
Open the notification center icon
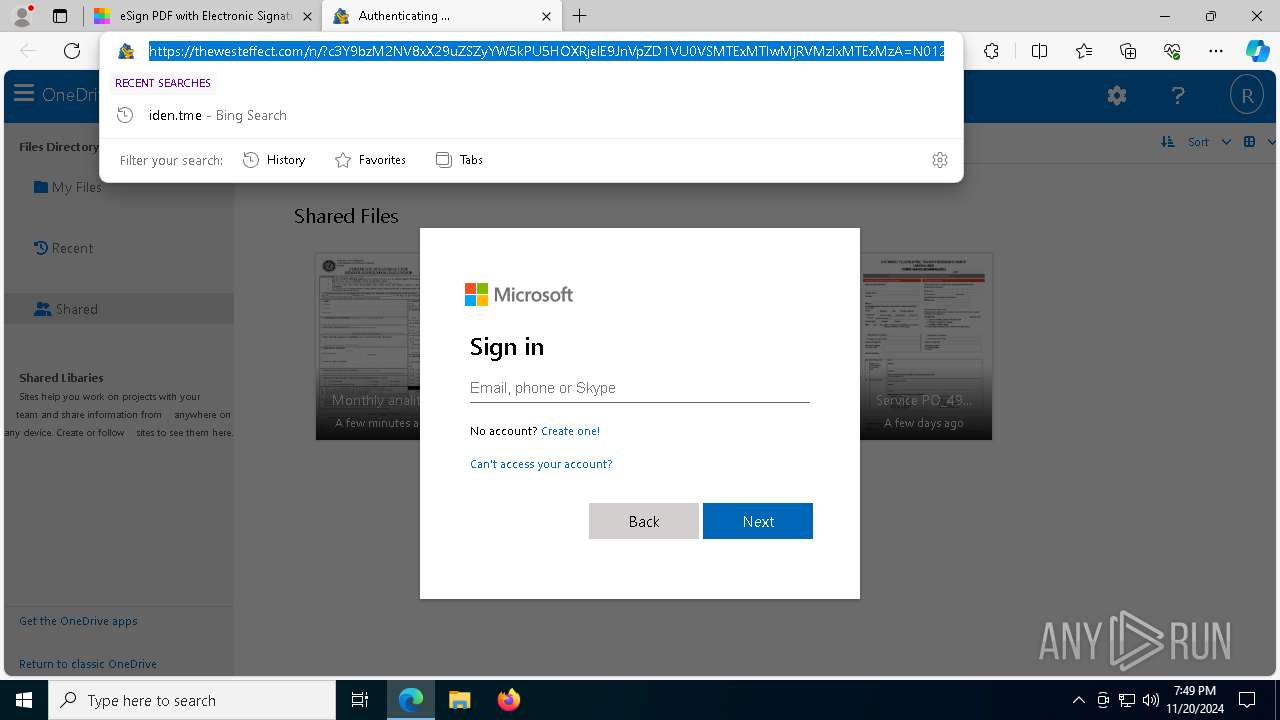1247,700
